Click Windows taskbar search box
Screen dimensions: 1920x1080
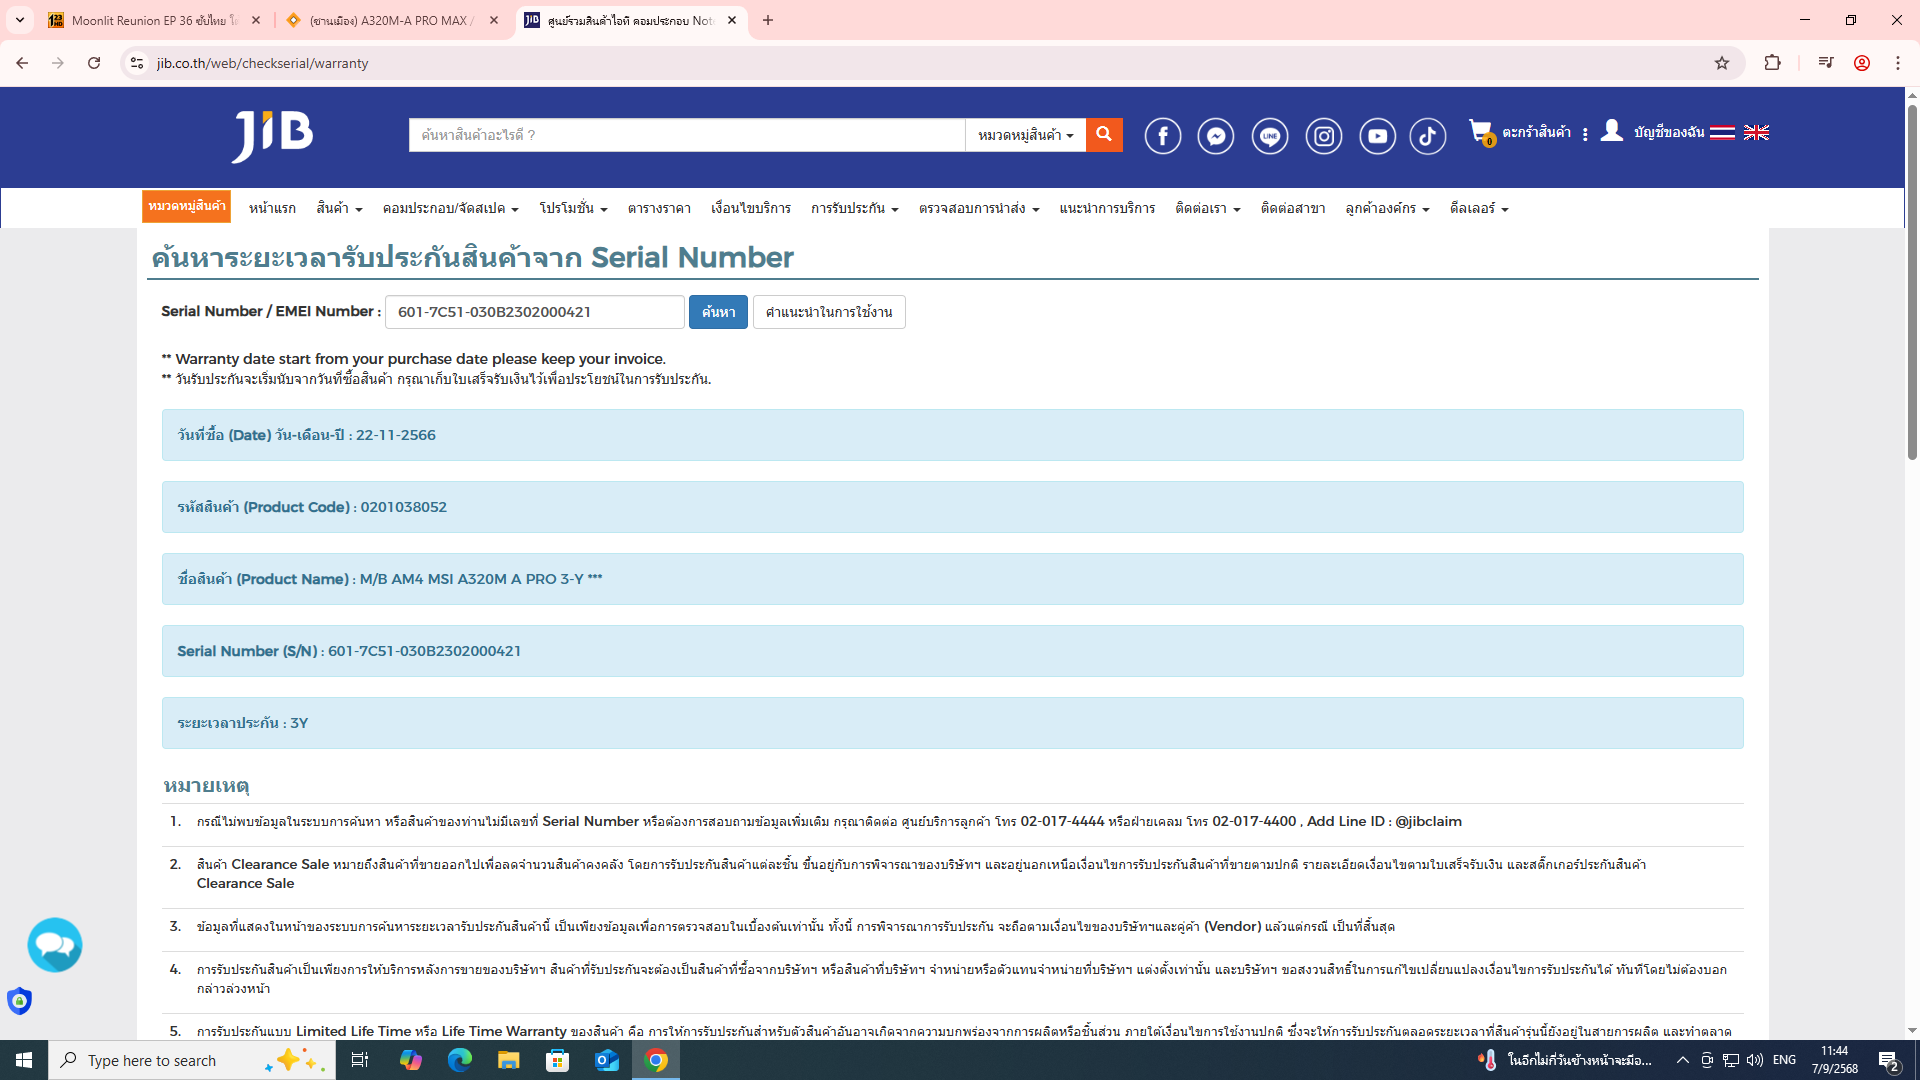tap(192, 1060)
